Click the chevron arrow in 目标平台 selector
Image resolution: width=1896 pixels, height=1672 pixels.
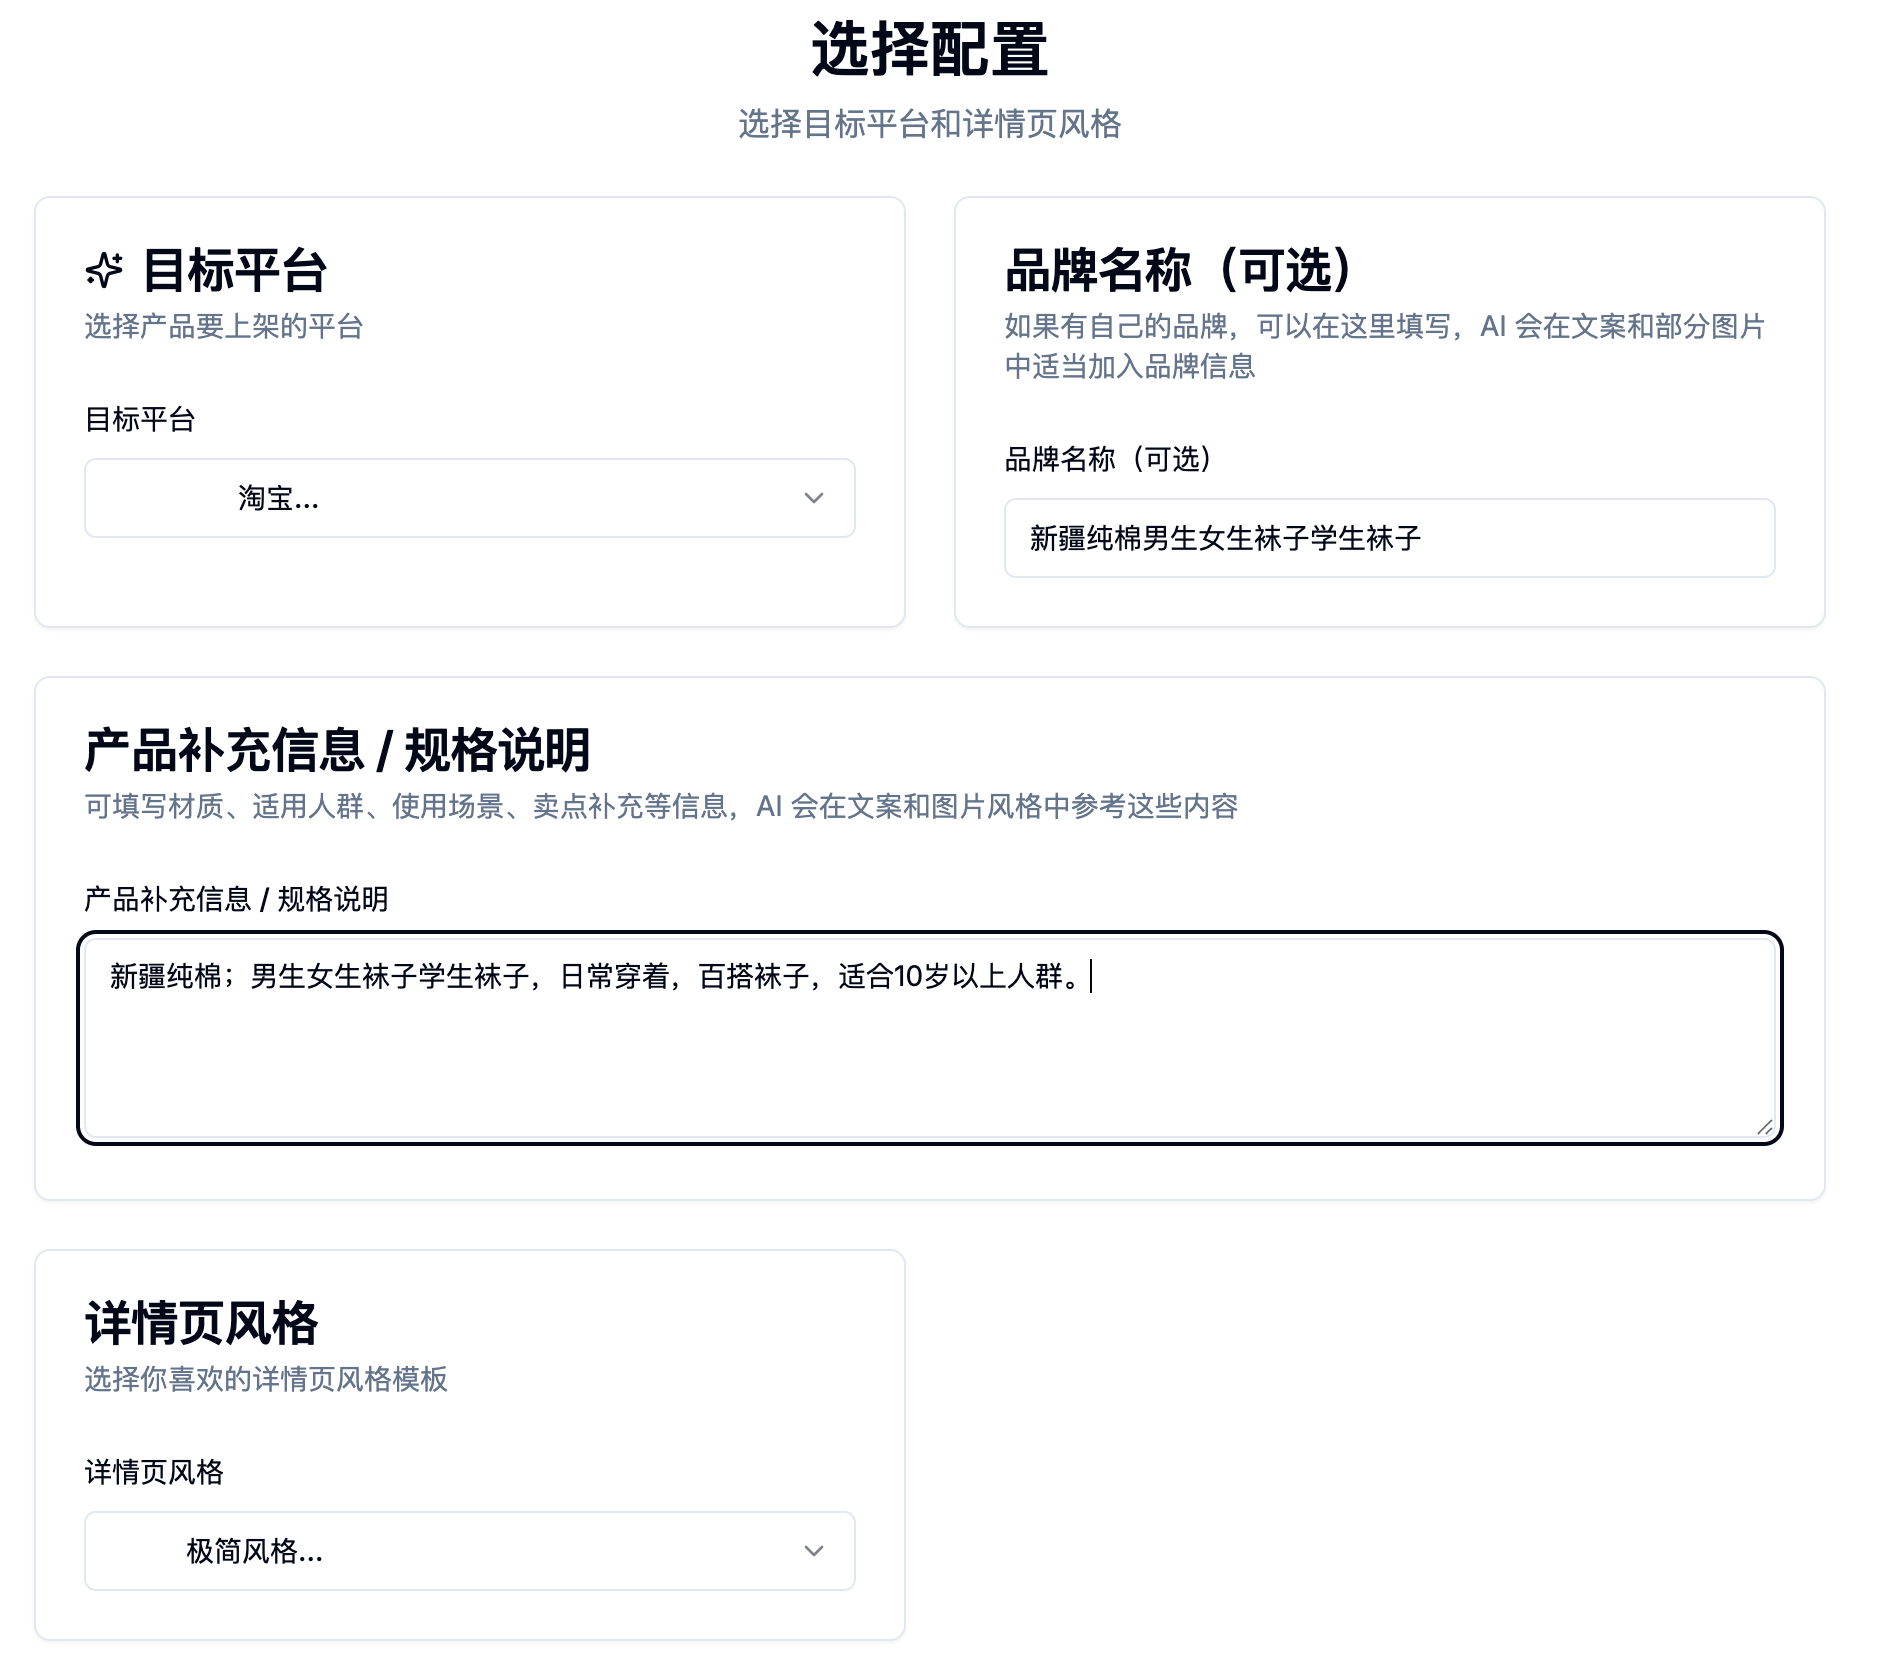(x=814, y=498)
